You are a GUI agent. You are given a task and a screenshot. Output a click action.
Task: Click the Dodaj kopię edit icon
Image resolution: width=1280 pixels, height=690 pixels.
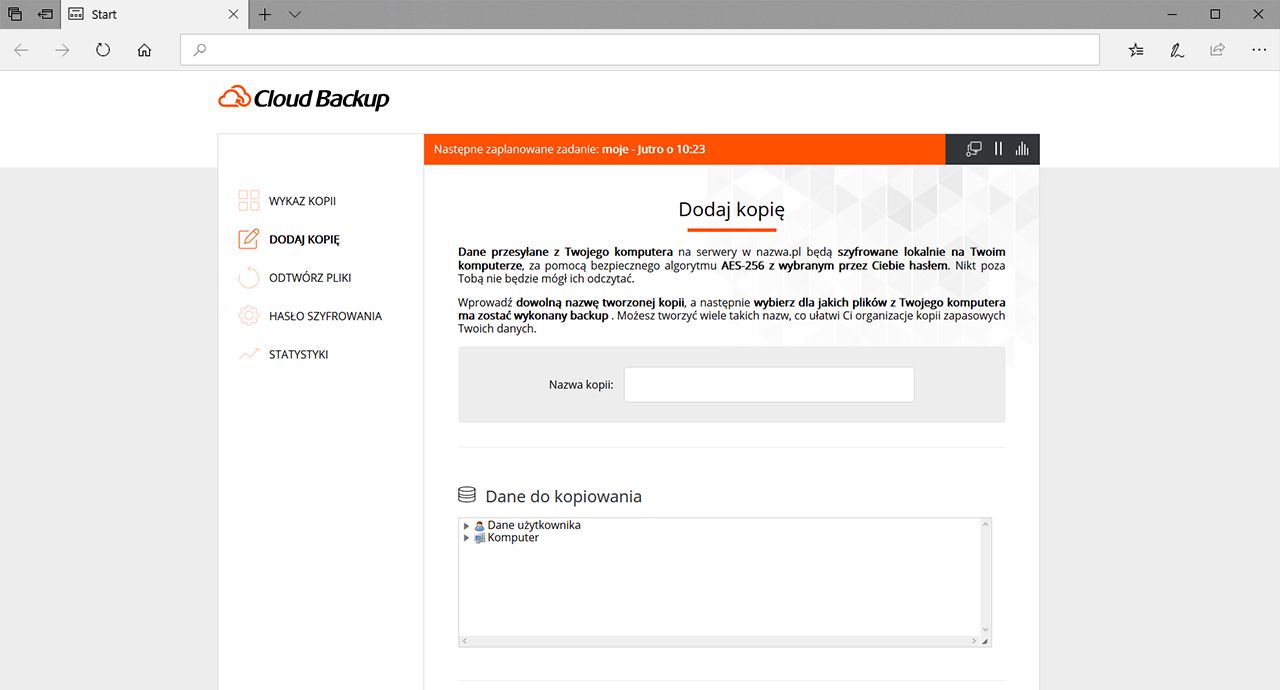tap(249, 239)
